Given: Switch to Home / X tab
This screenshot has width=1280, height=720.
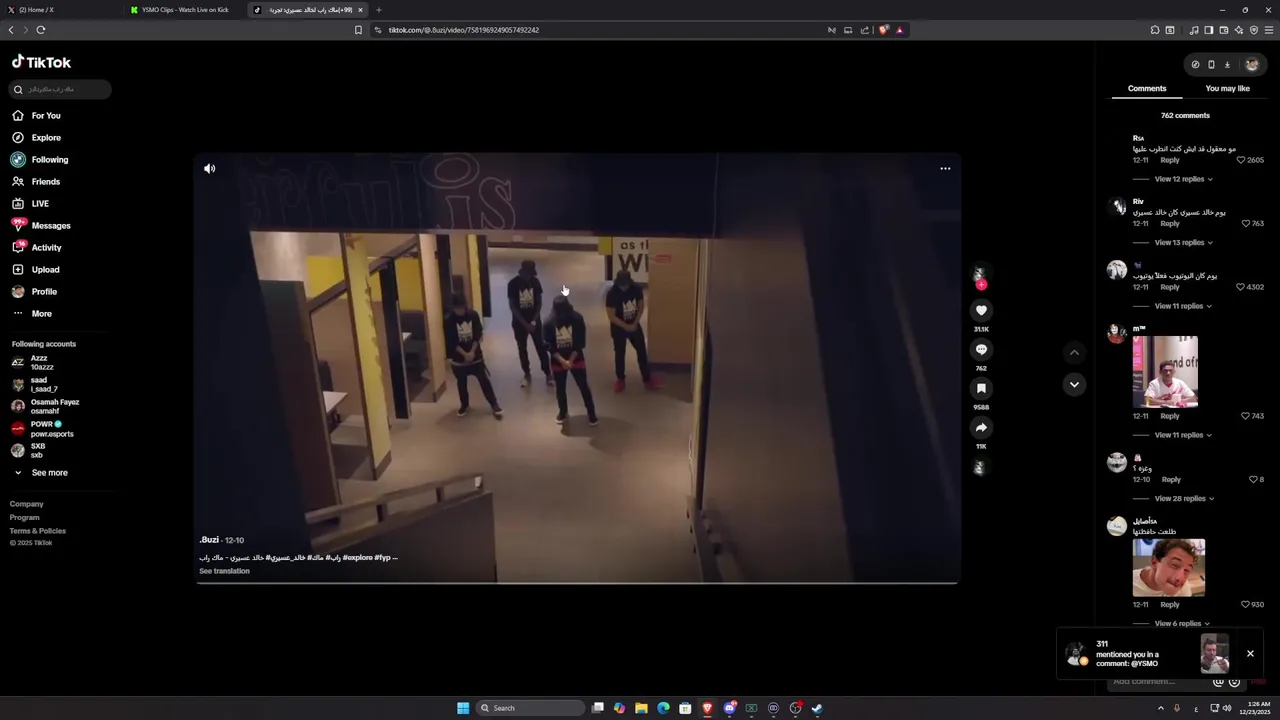Looking at the screenshot, I should (61, 10).
